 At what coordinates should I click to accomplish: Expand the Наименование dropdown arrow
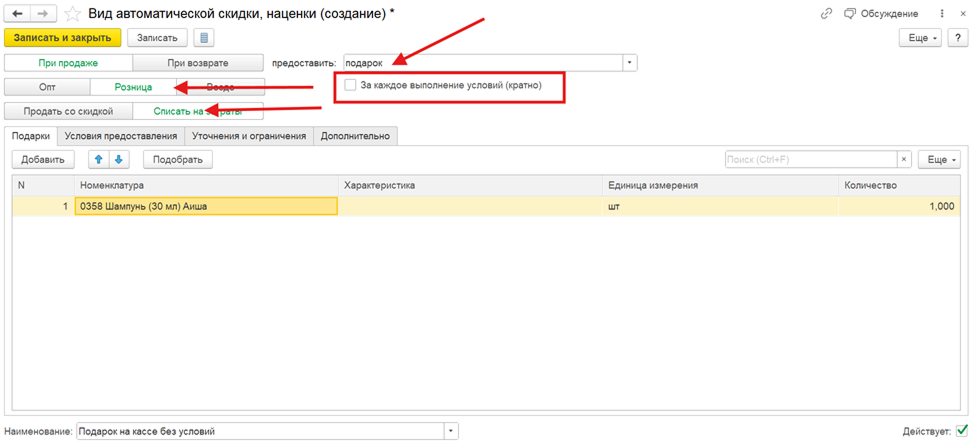[452, 431]
